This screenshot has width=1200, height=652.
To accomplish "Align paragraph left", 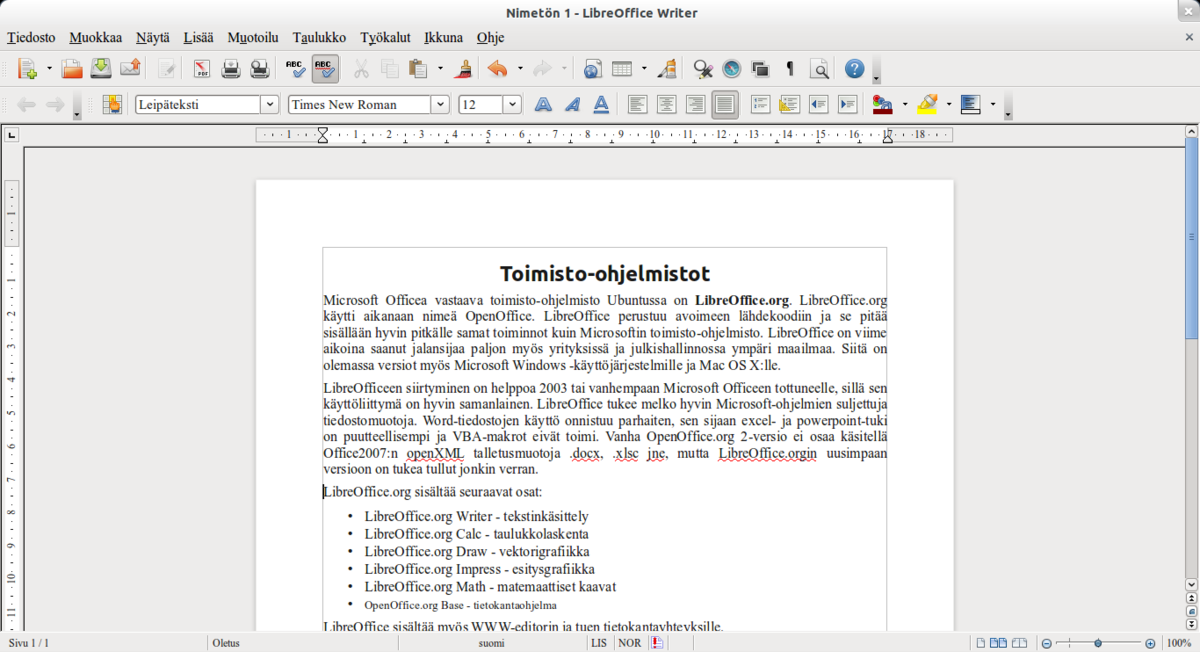I will click(637, 104).
